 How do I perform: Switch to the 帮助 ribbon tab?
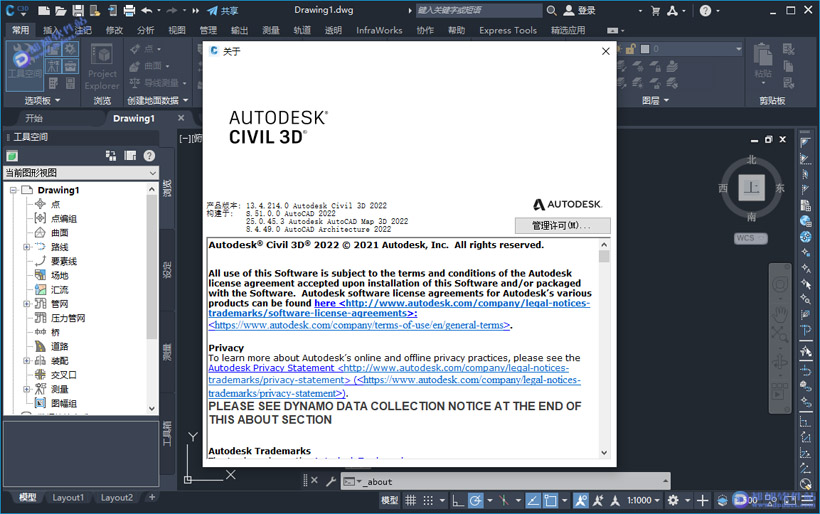pyautogui.click(x=456, y=30)
